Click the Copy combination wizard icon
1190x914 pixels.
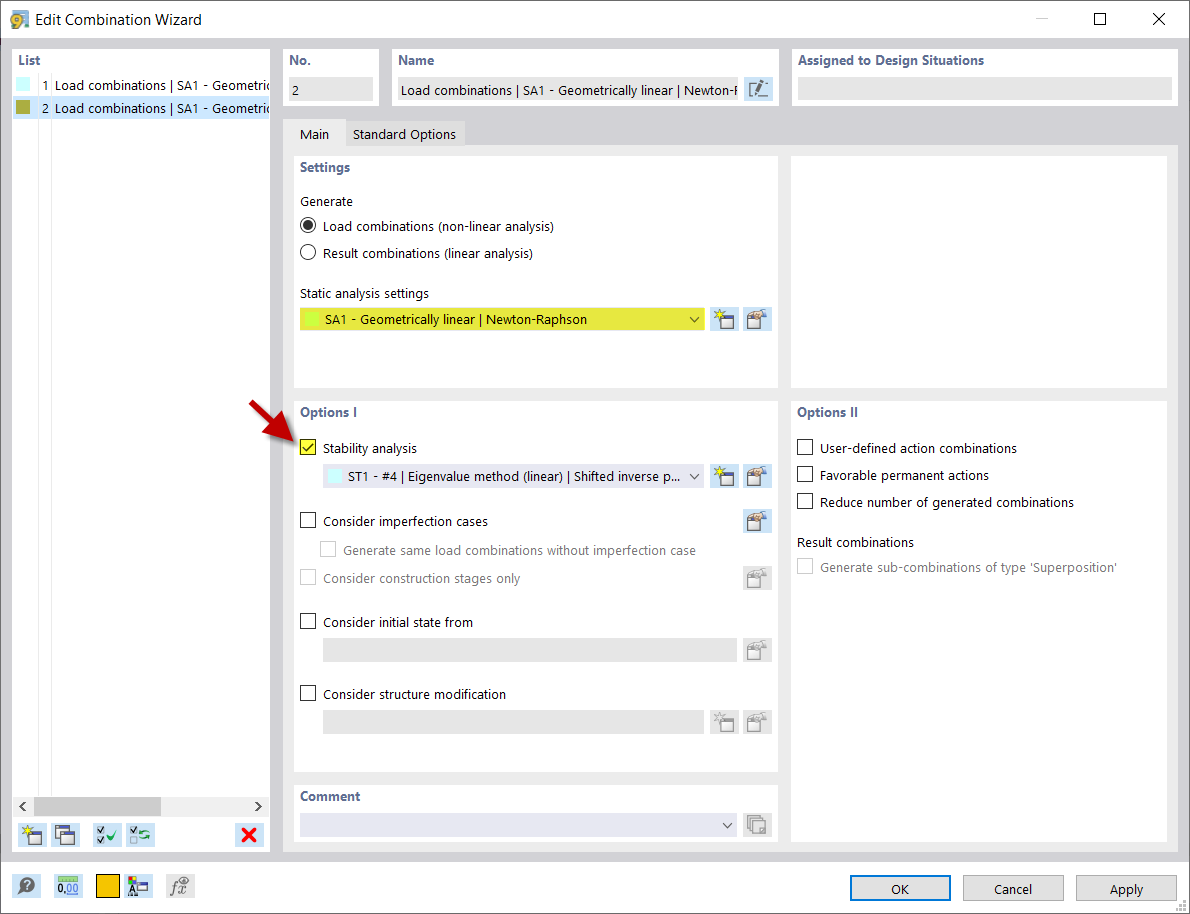(x=65, y=834)
